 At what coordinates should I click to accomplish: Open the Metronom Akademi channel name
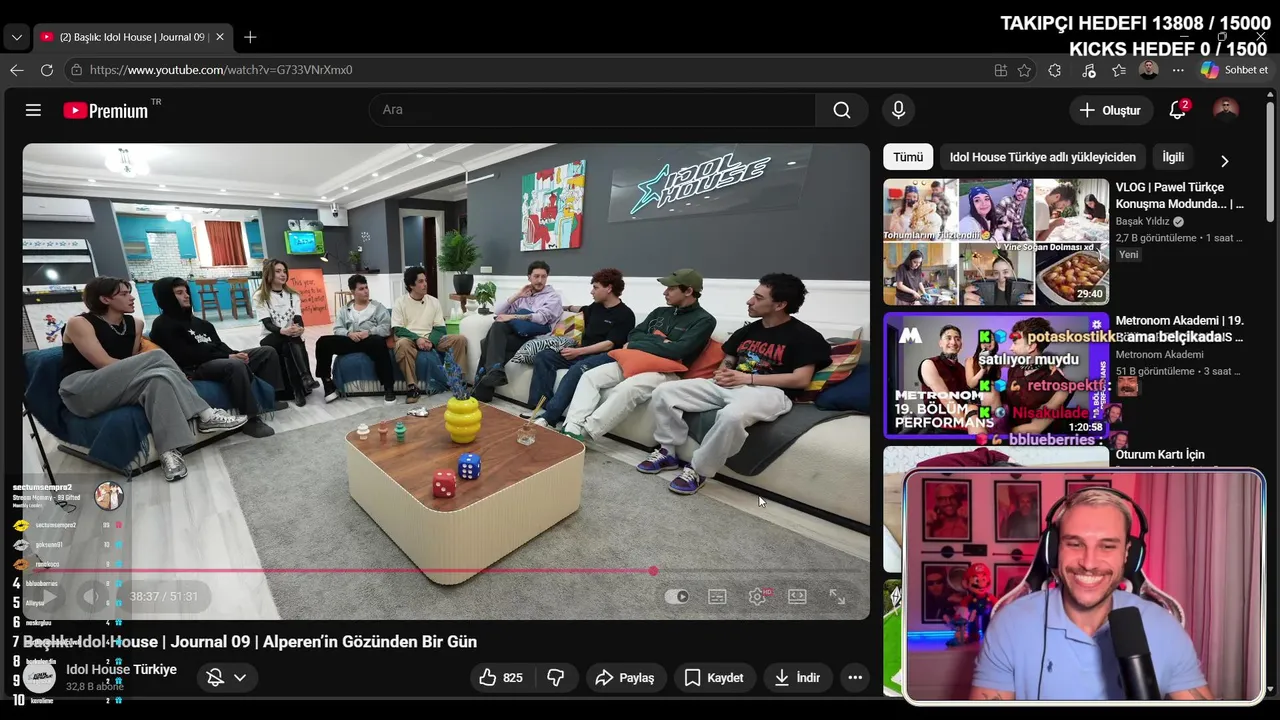coord(1160,354)
